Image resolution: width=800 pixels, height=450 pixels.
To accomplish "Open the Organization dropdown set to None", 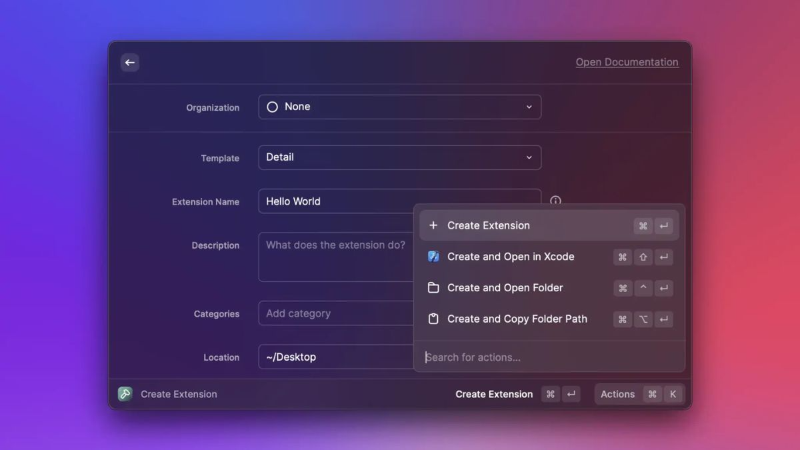I will (399, 107).
